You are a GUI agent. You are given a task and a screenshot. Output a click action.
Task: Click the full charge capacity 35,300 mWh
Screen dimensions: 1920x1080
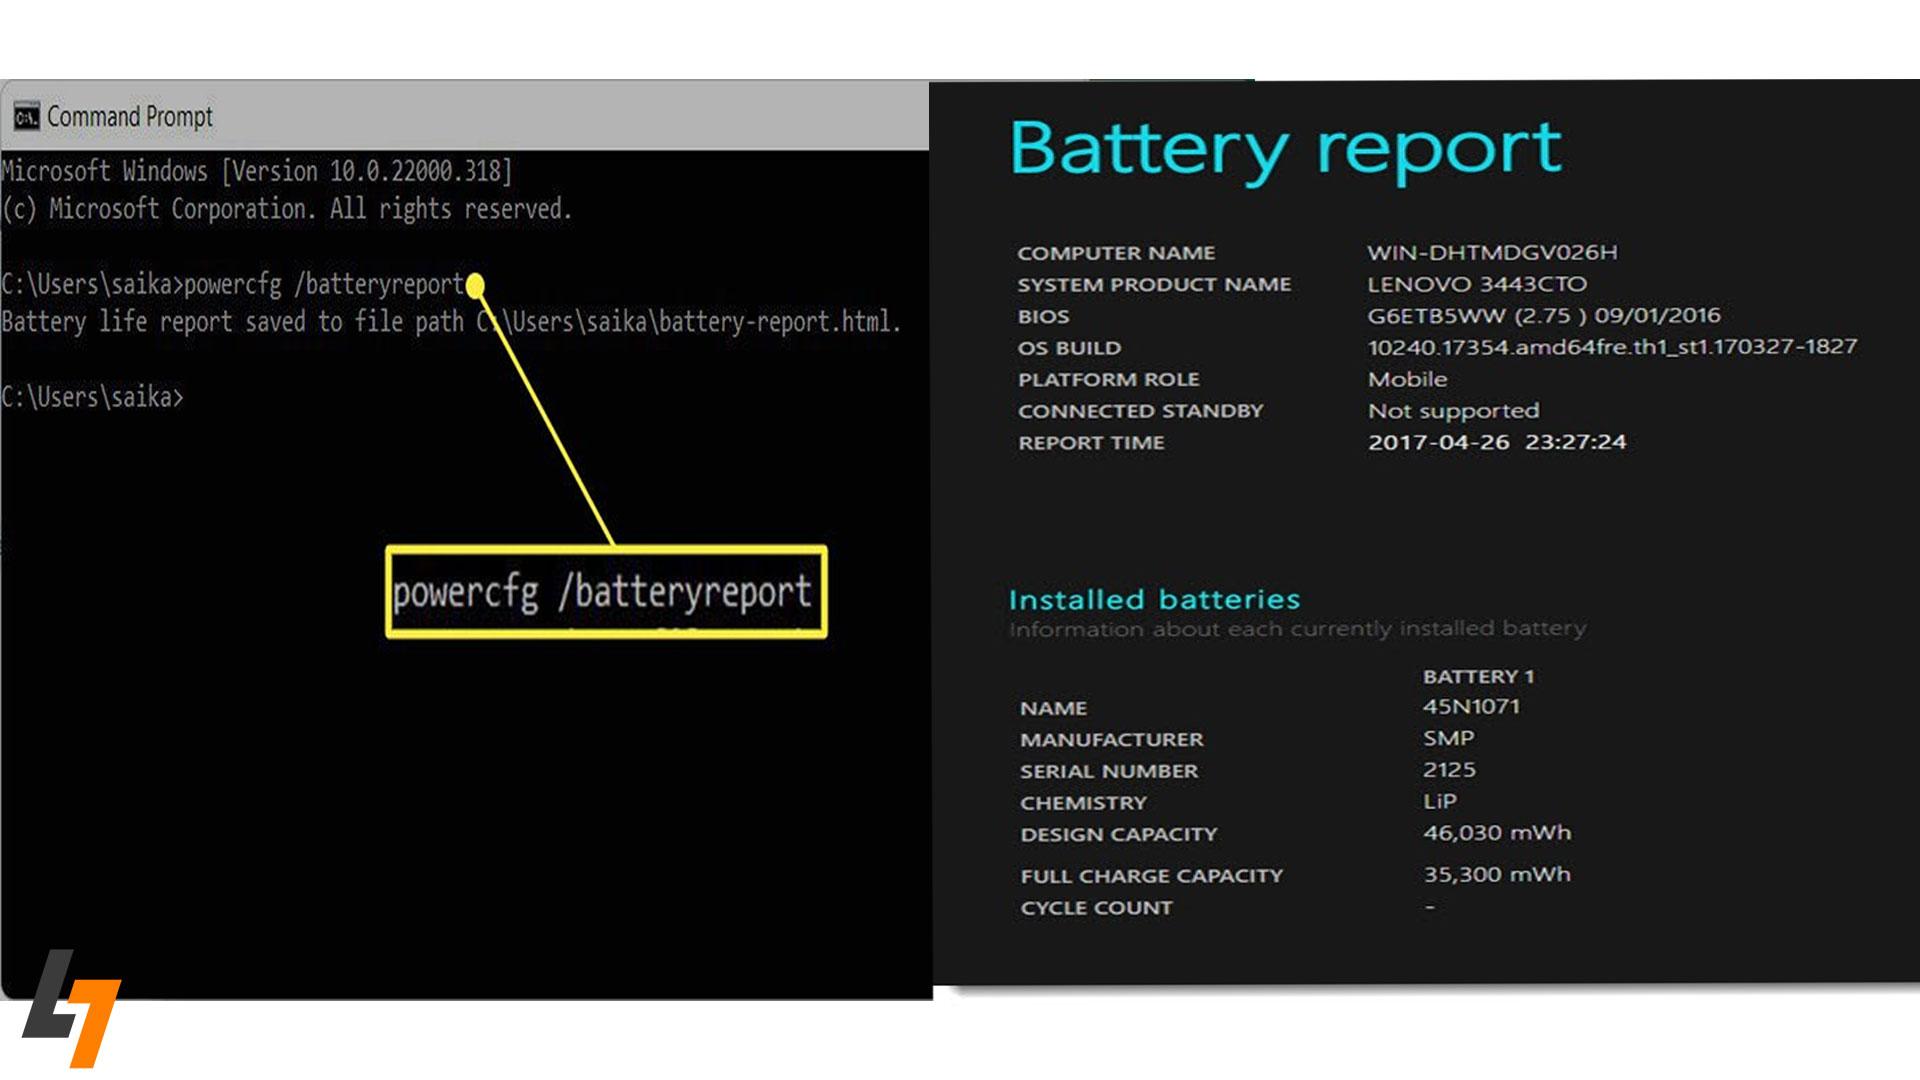click(1496, 875)
